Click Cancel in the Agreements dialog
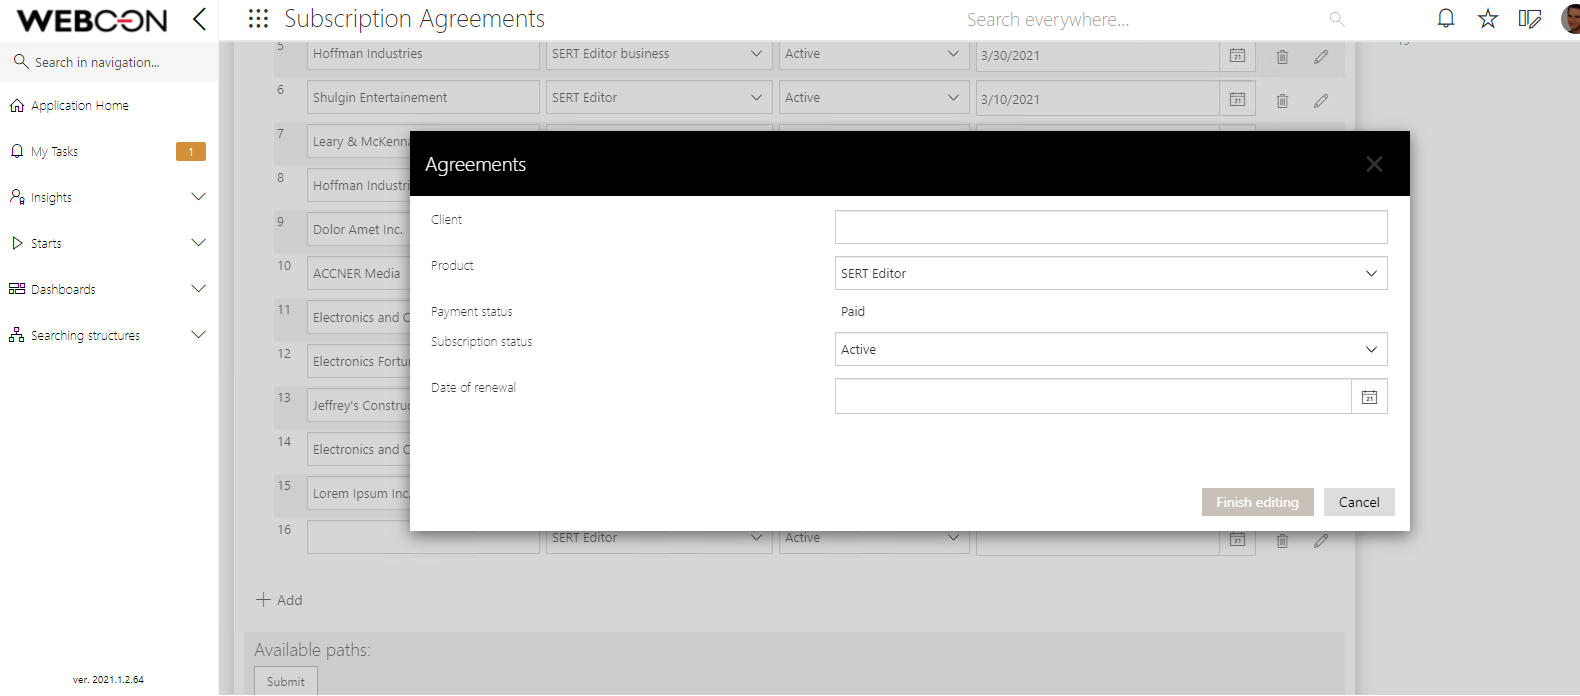This screenshot has height=696, width=1580. tap(1359, 502)
